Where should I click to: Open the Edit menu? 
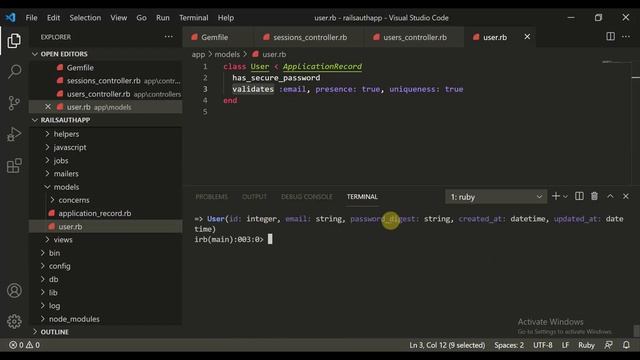click(53, 18)
